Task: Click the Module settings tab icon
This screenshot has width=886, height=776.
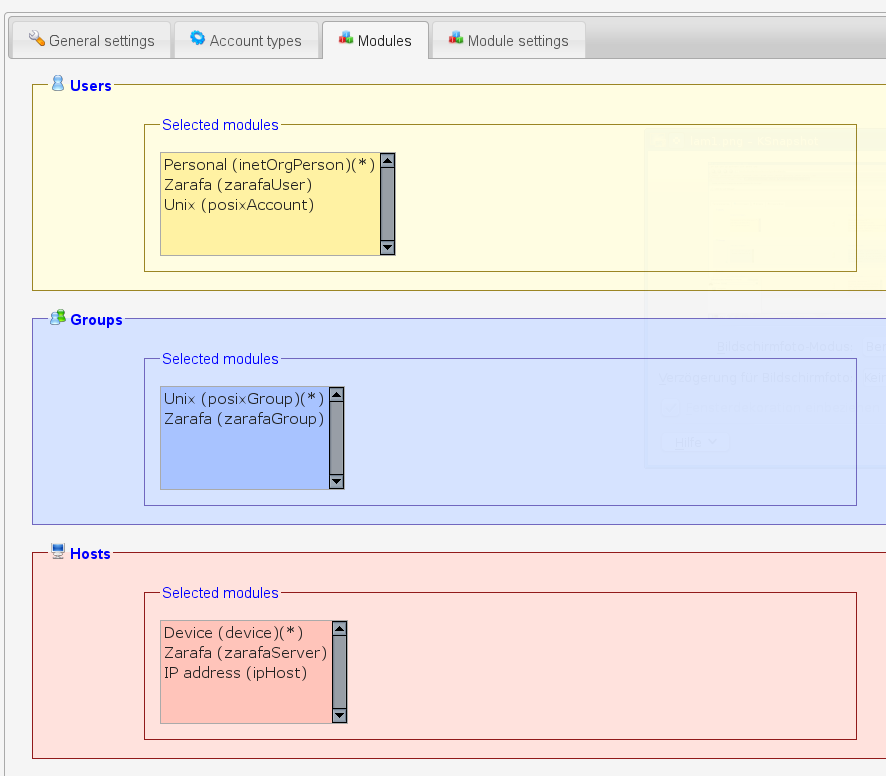Action: click(x=456, y=39)
